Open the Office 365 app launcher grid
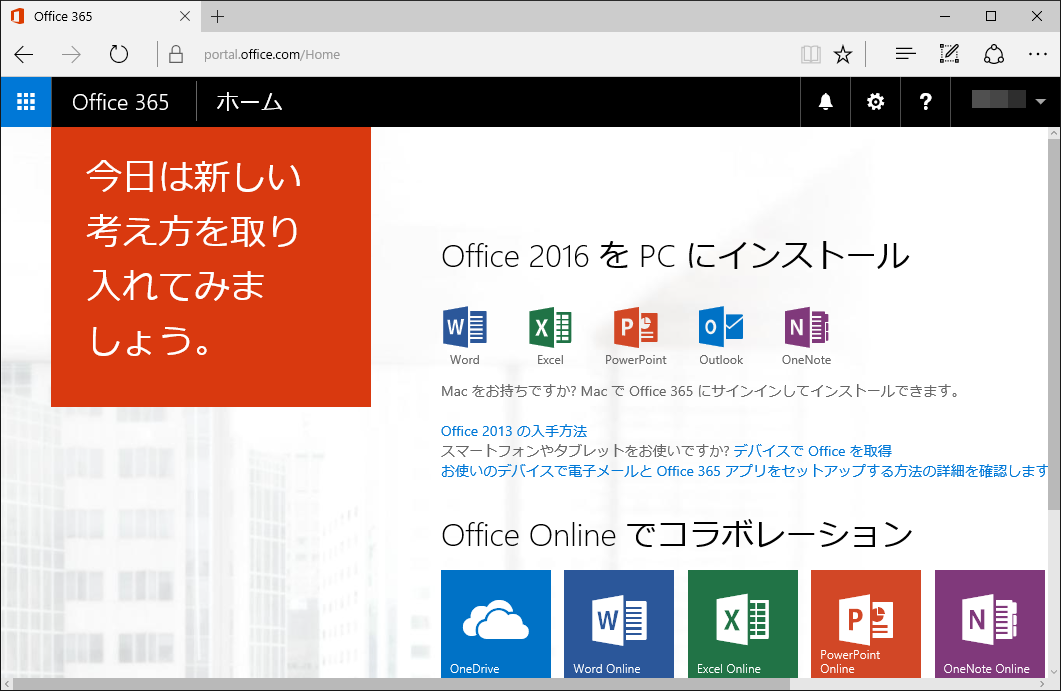Screen dimensions: 1061x691 (26, 102)
